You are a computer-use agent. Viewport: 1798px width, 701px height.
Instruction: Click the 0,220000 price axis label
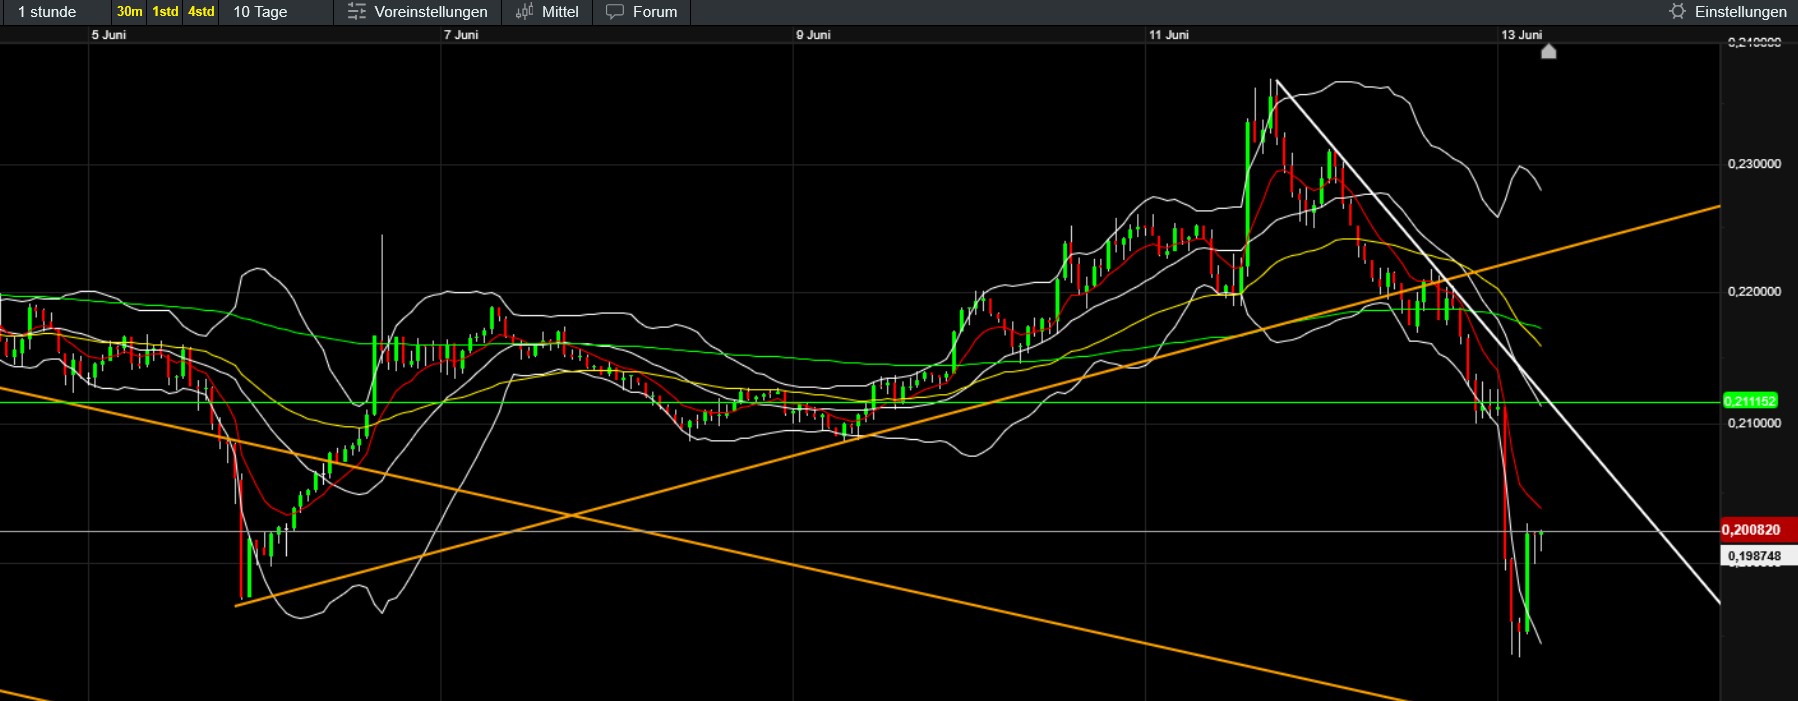point(1754,292)
